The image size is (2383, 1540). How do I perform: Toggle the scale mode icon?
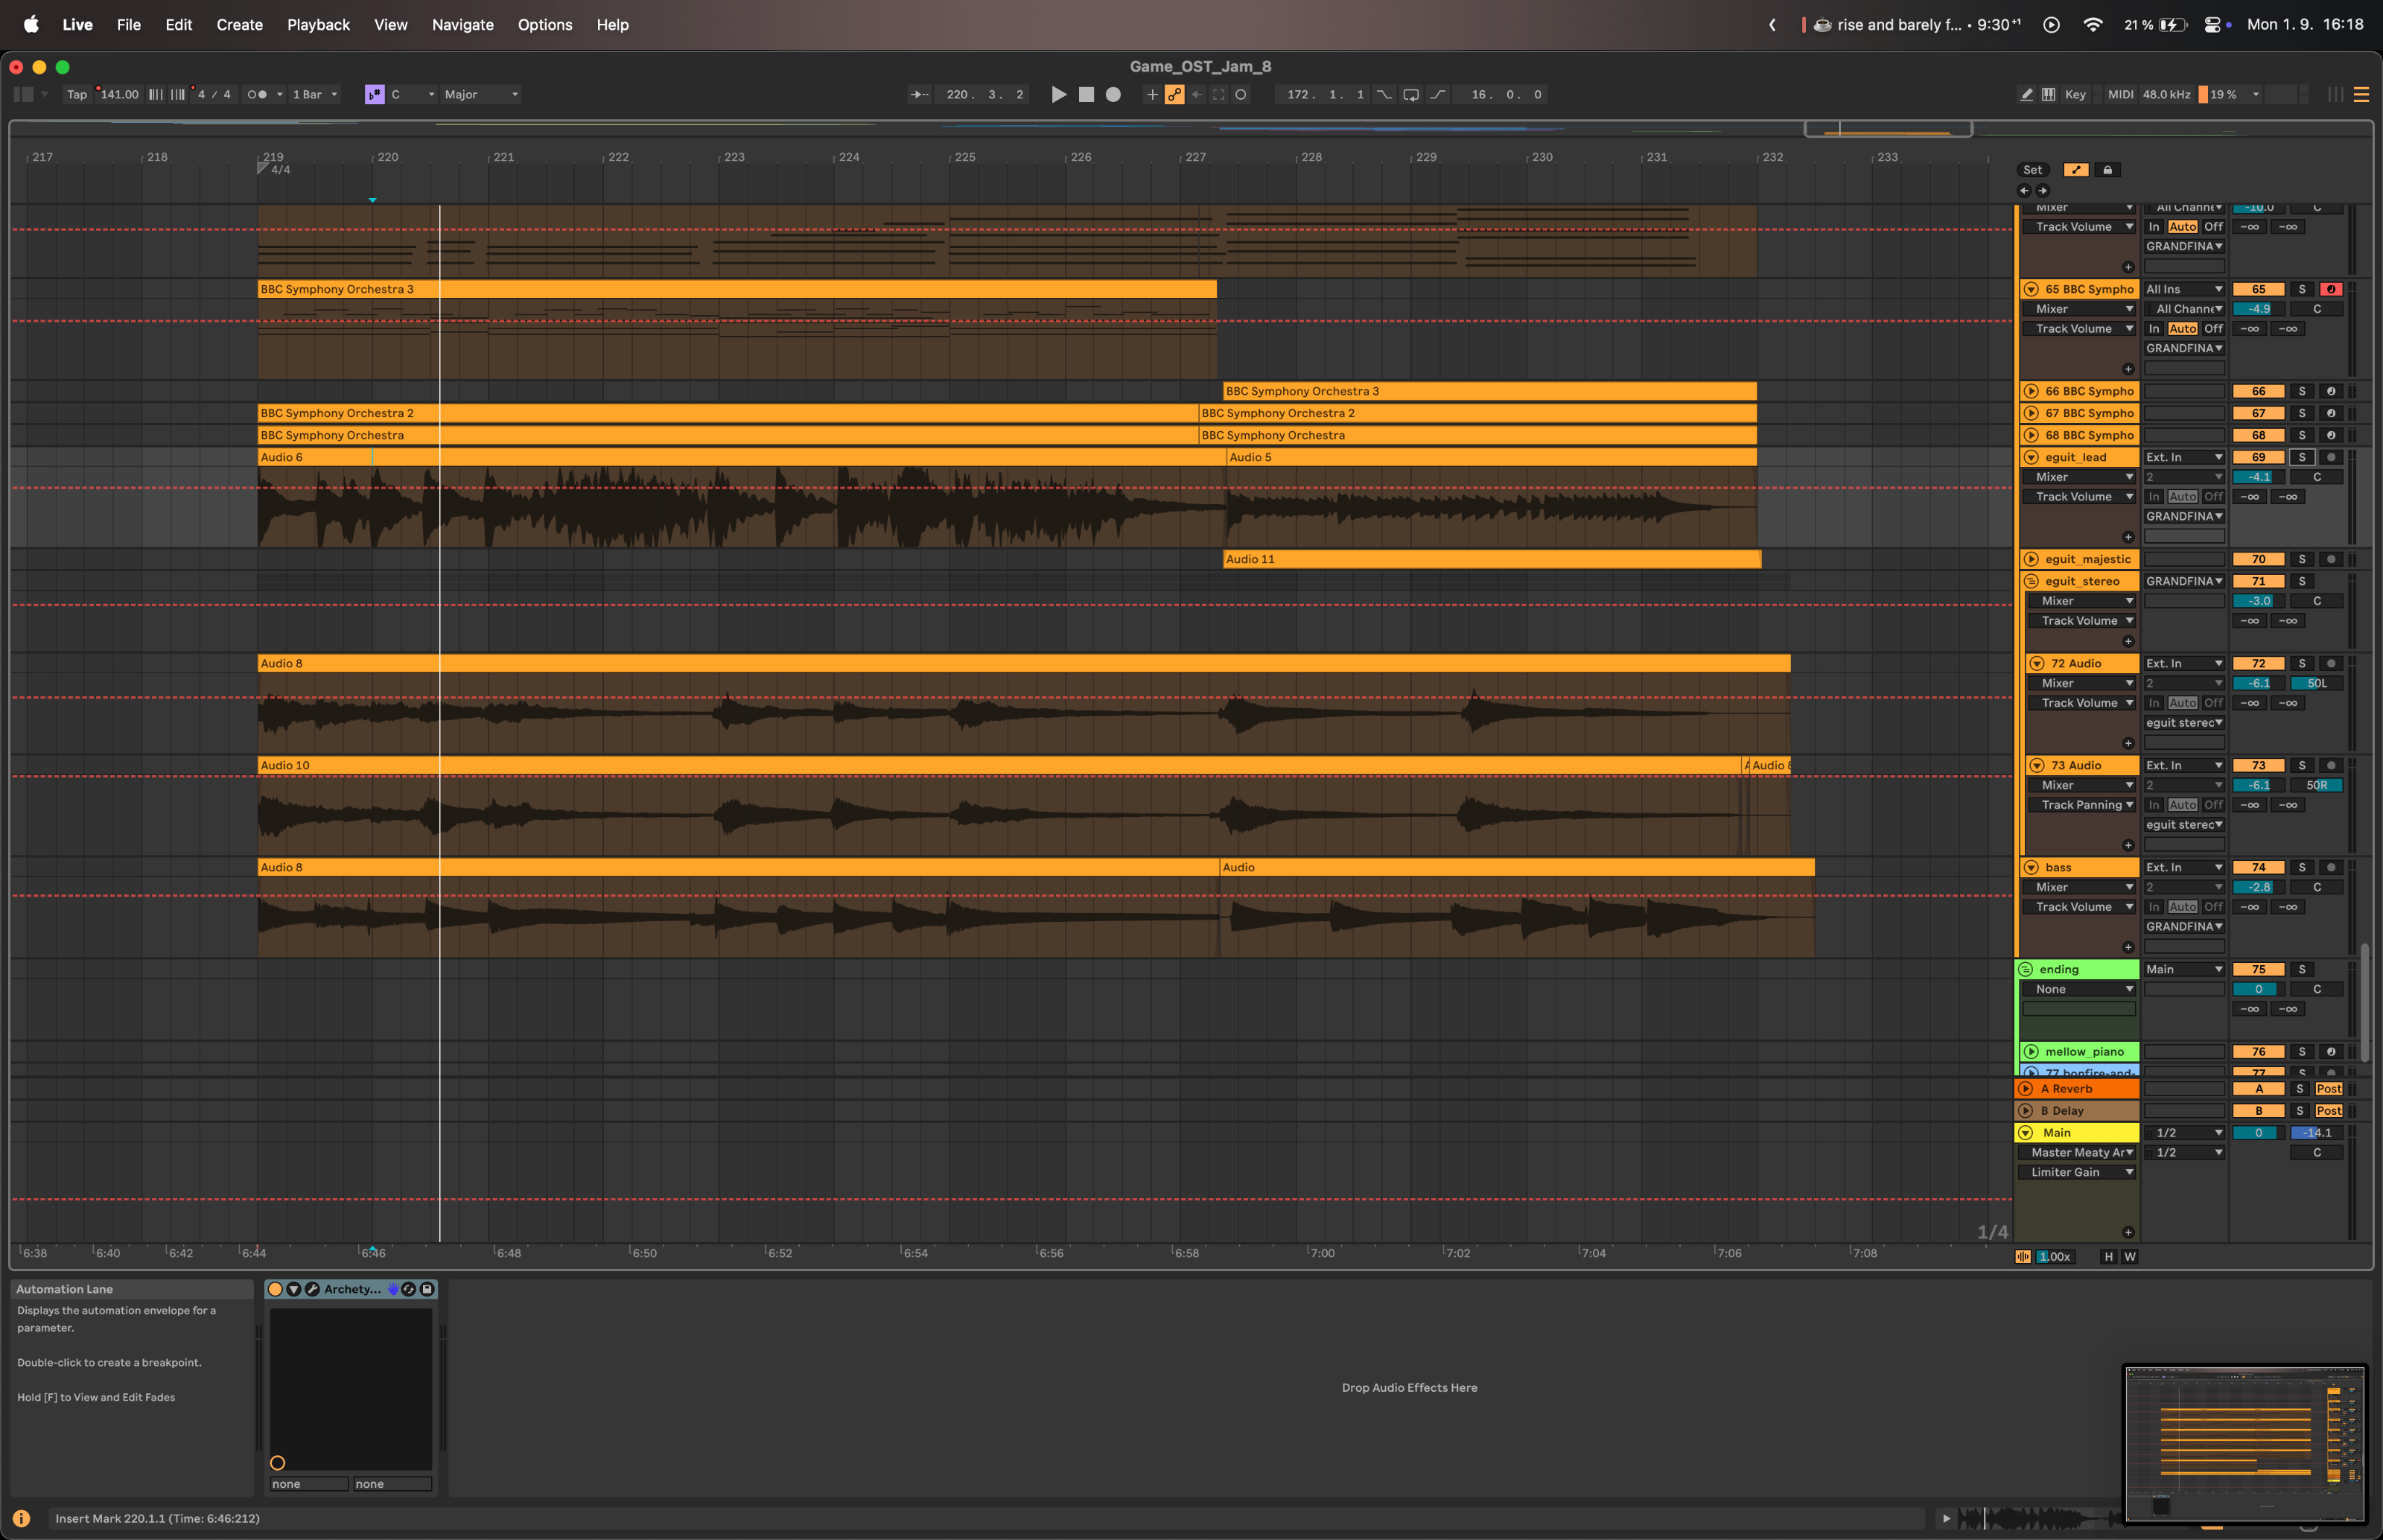tap(375, 94)
